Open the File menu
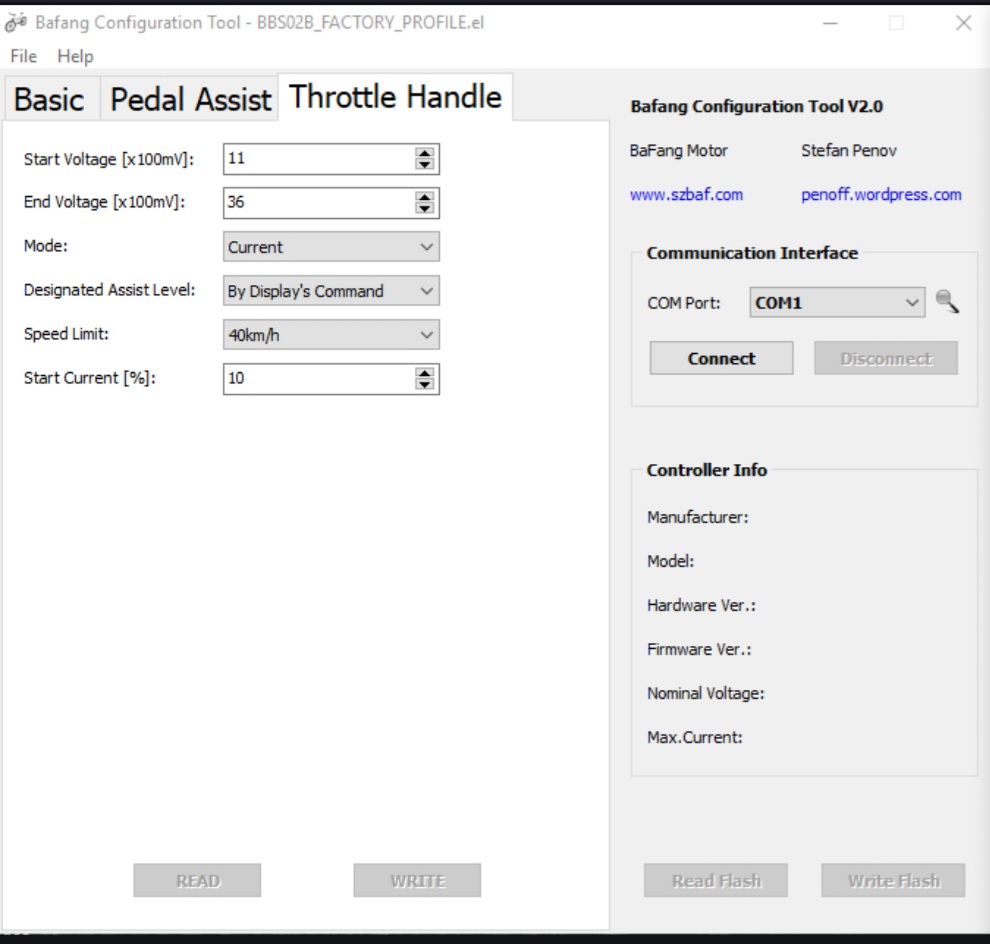This screenshot has height=944, width=990. pyautogui.click(x=23, y=56)
